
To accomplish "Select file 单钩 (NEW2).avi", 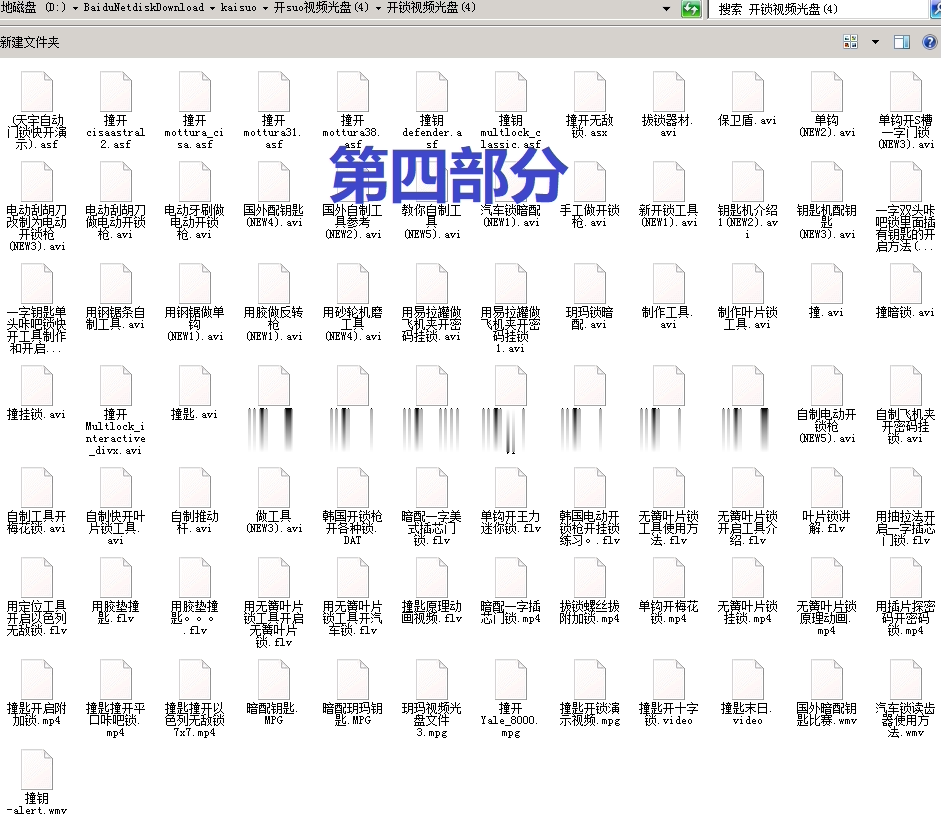I will pyautogui.click(x=826, y=104).
